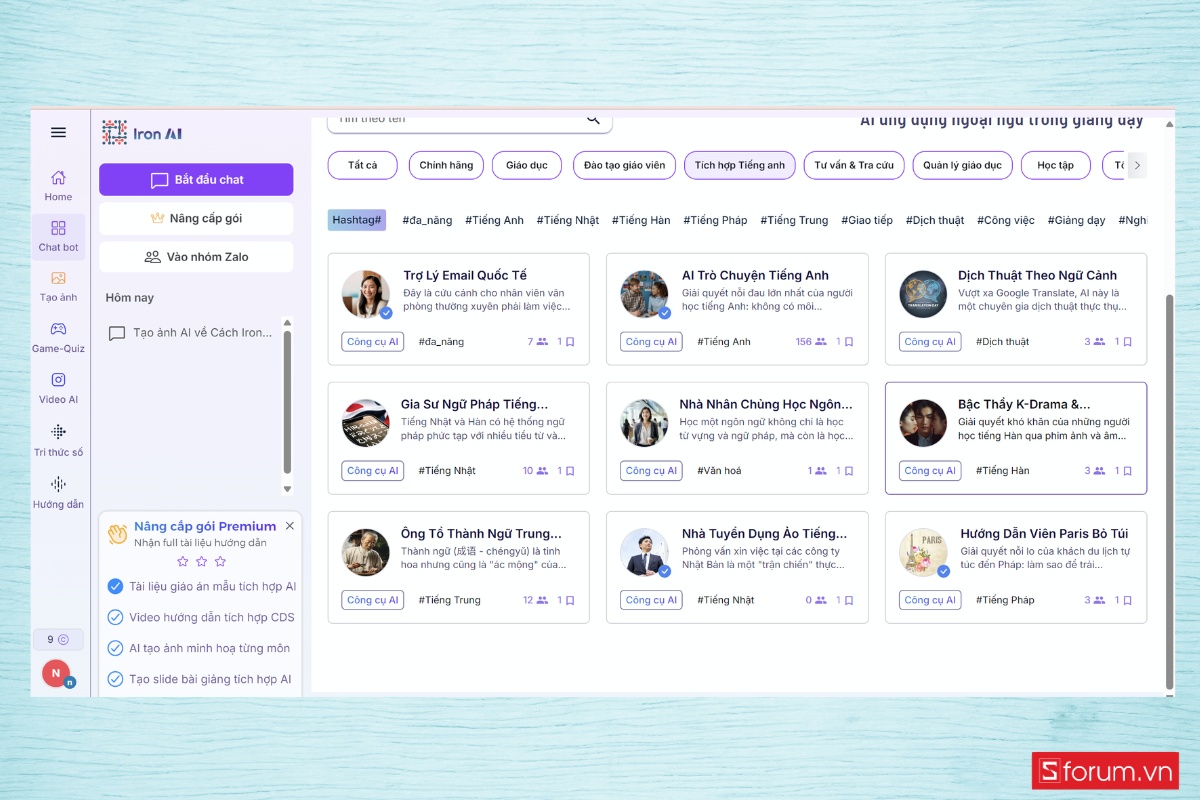Toggle Tạo slide bài giảng check
This screenshot has width=1200, height=800.
point(115,679)
